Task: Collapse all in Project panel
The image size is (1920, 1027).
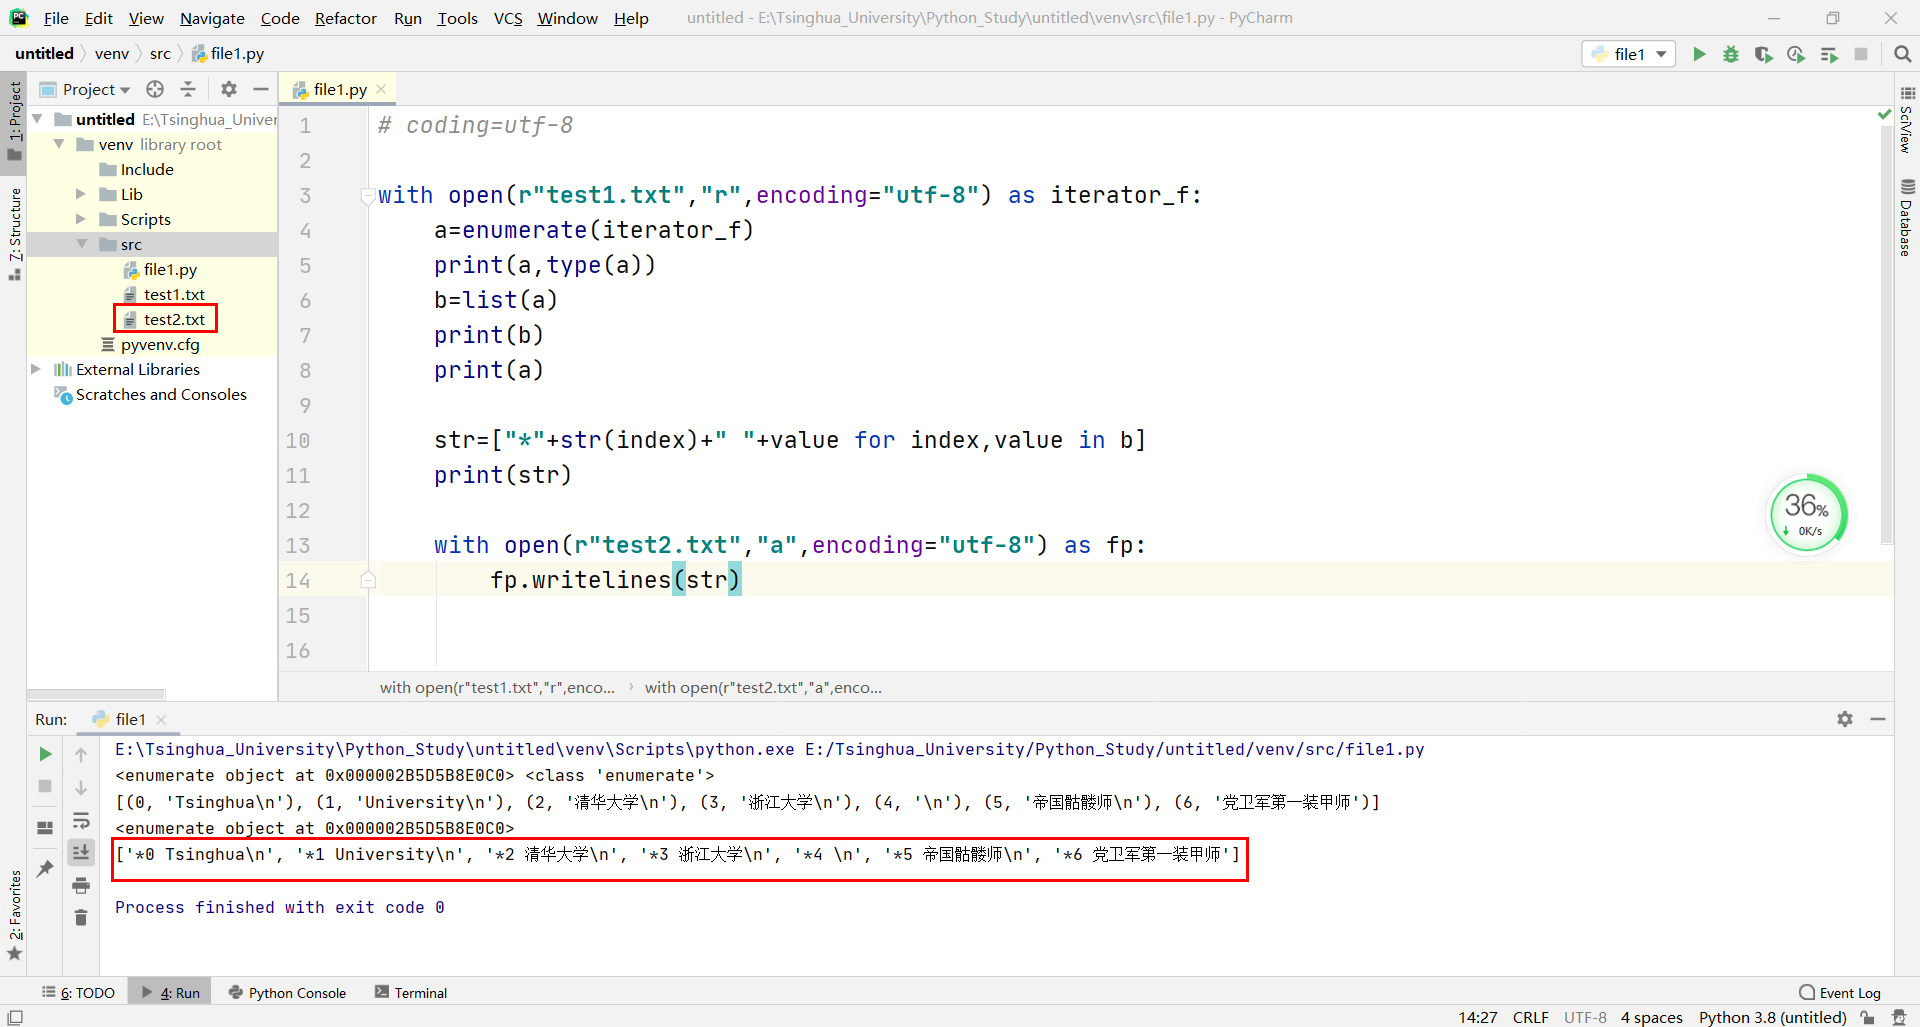Action: pyautogui.click(x=188, y=89)
